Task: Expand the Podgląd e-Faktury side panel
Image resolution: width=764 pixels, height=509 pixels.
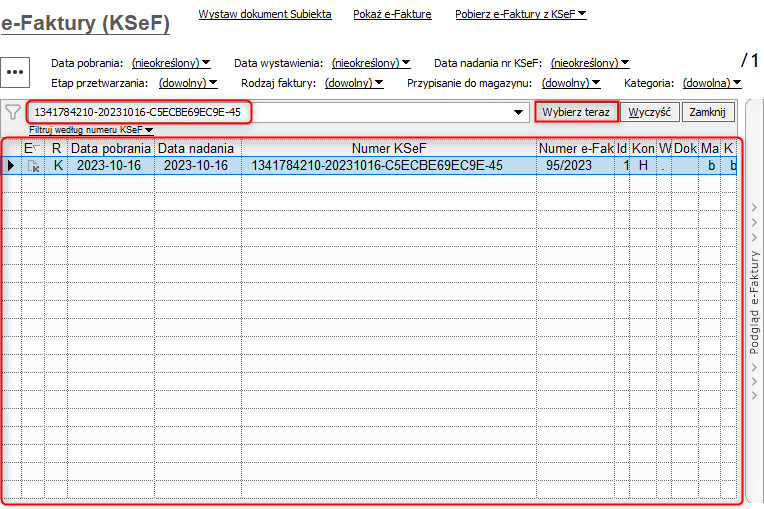Action: click(754, 302)
